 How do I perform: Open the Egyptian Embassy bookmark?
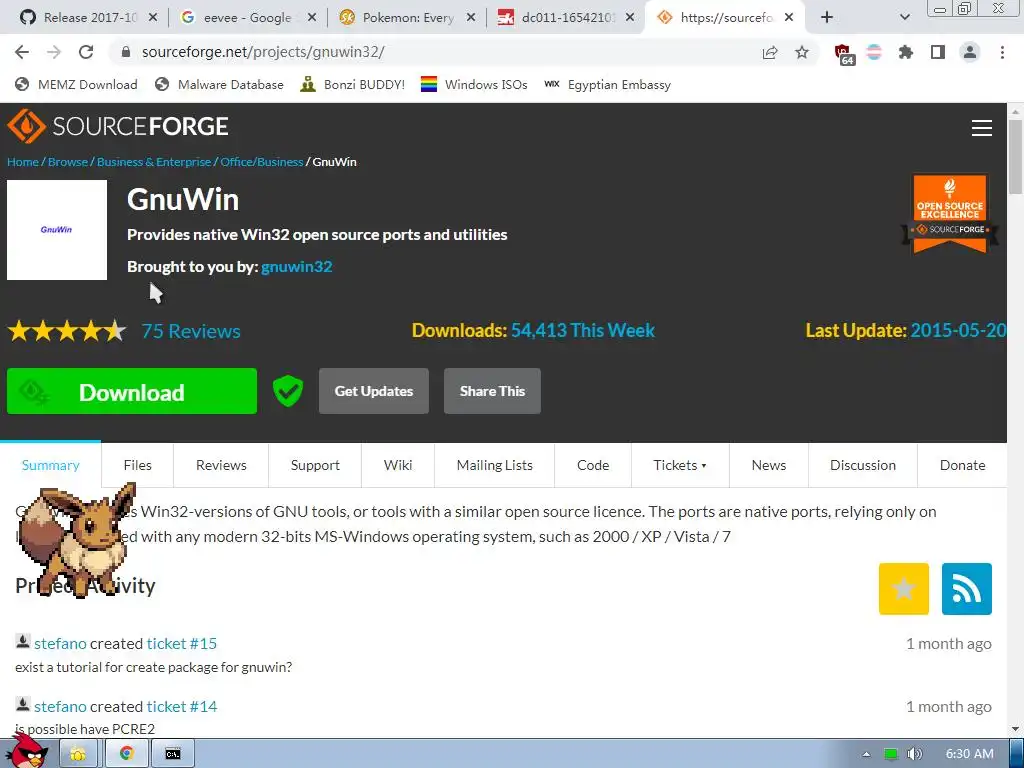point(607,85)
